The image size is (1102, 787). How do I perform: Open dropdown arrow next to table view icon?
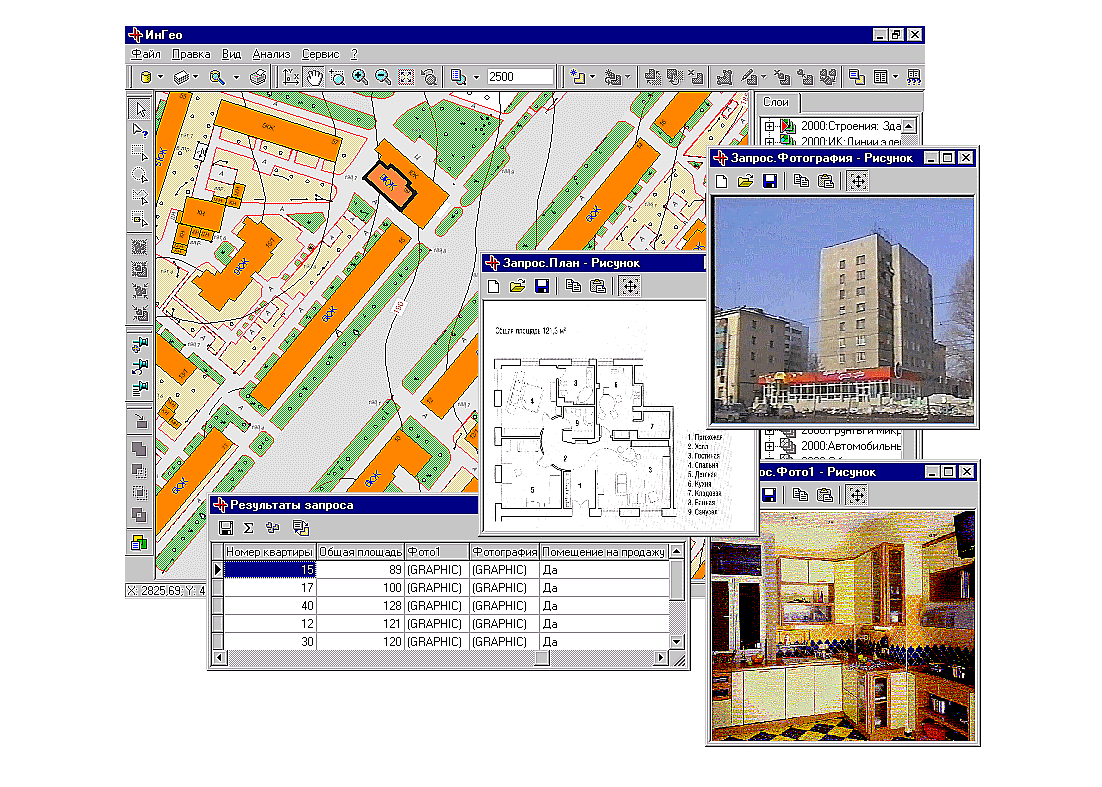895,77
